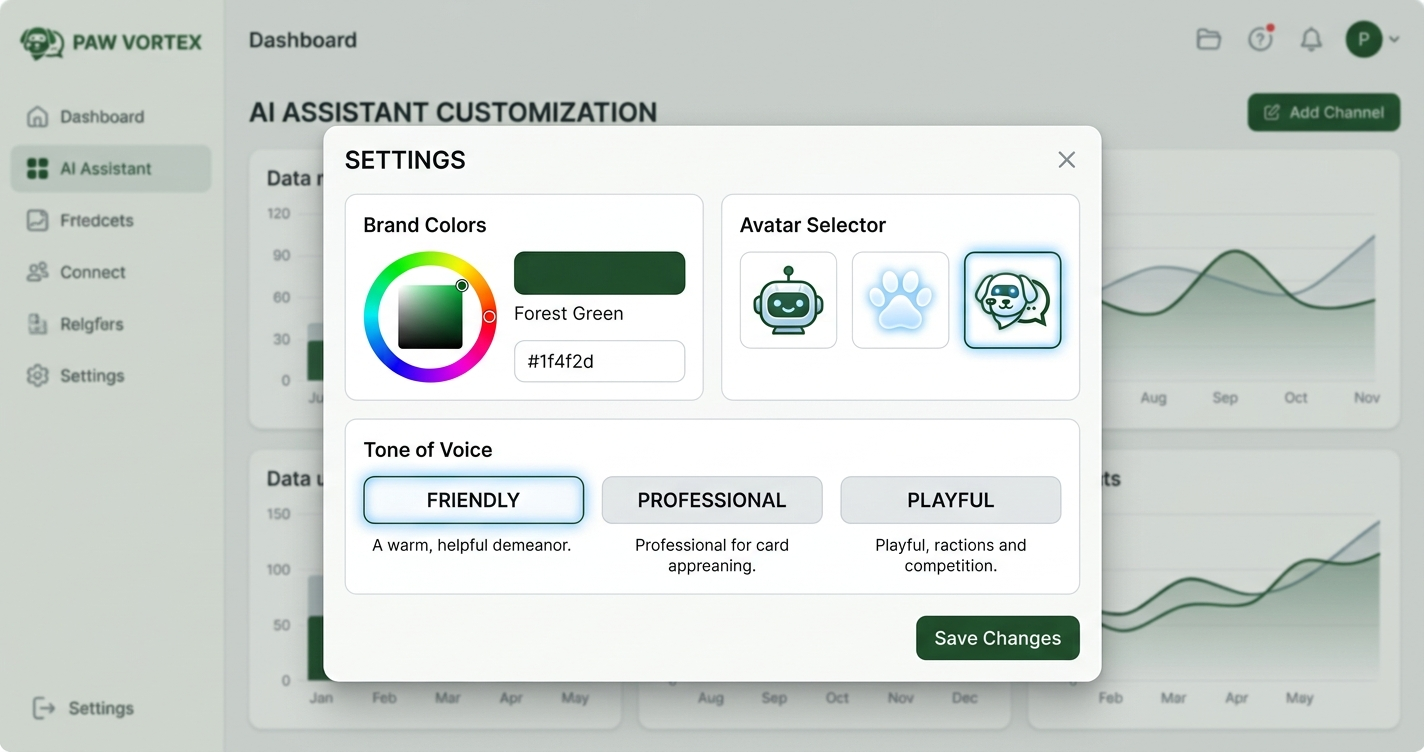Select the robot avatar
The image size is (1424, 752).
(x=788, y=300)
